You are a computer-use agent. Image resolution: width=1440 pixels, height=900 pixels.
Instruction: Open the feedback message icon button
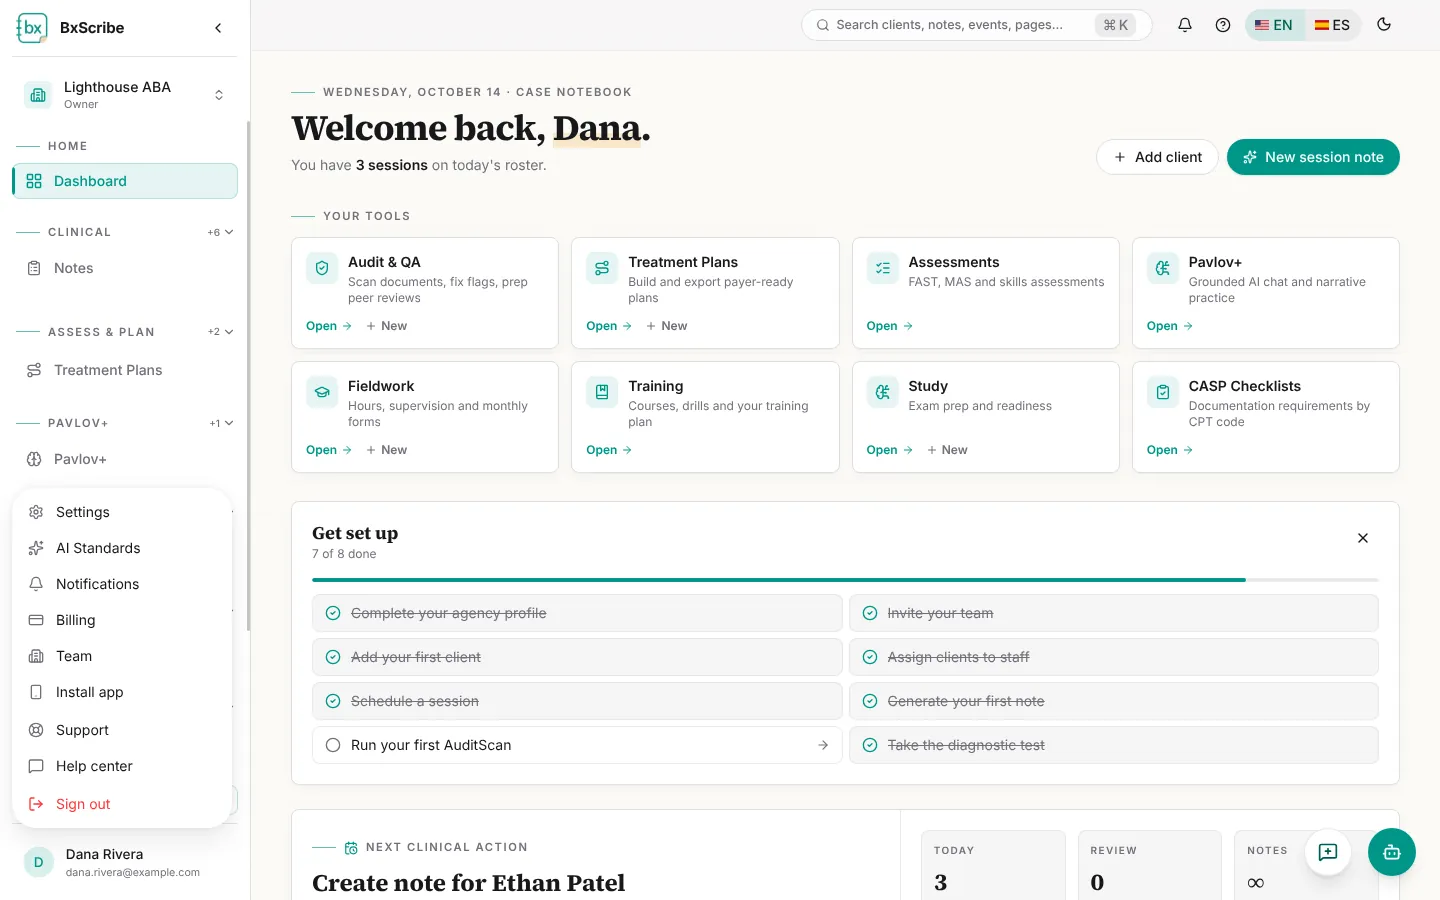[1328, 852]
